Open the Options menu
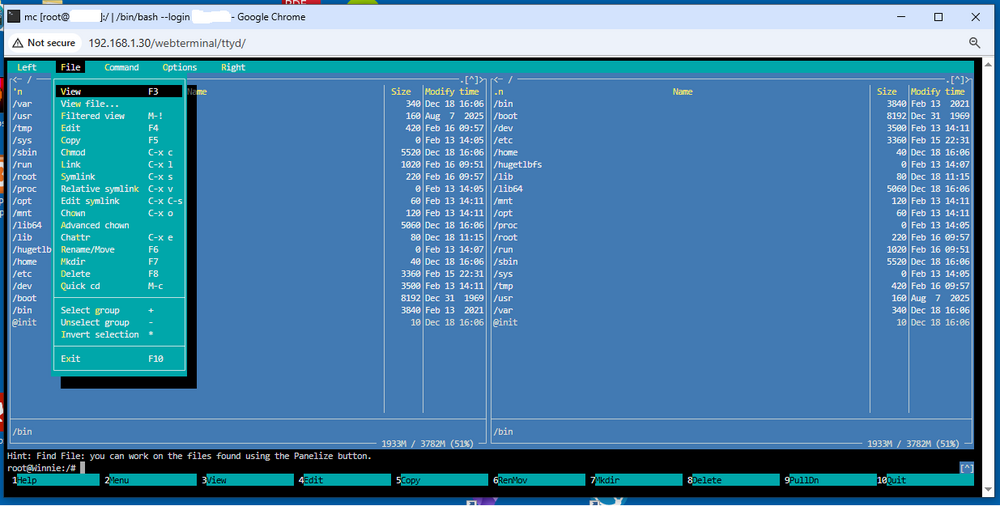 click(x=180, y=67)
